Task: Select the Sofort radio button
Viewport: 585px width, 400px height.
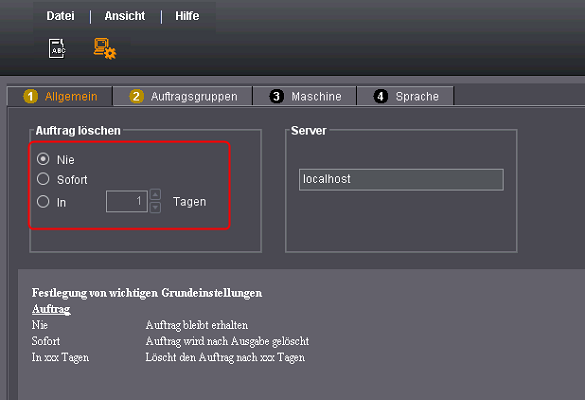Action: (43, 179)
